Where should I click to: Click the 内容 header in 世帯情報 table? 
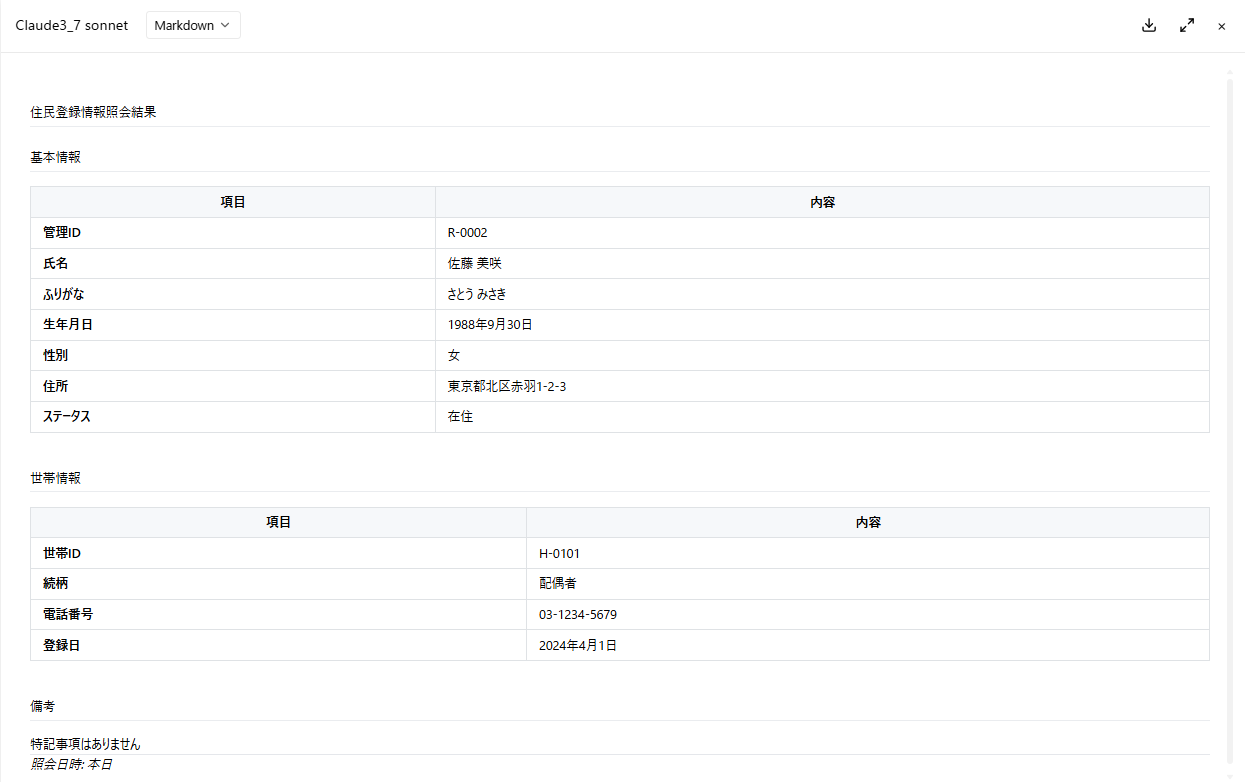pyautogui.click(x=868, y=523)
